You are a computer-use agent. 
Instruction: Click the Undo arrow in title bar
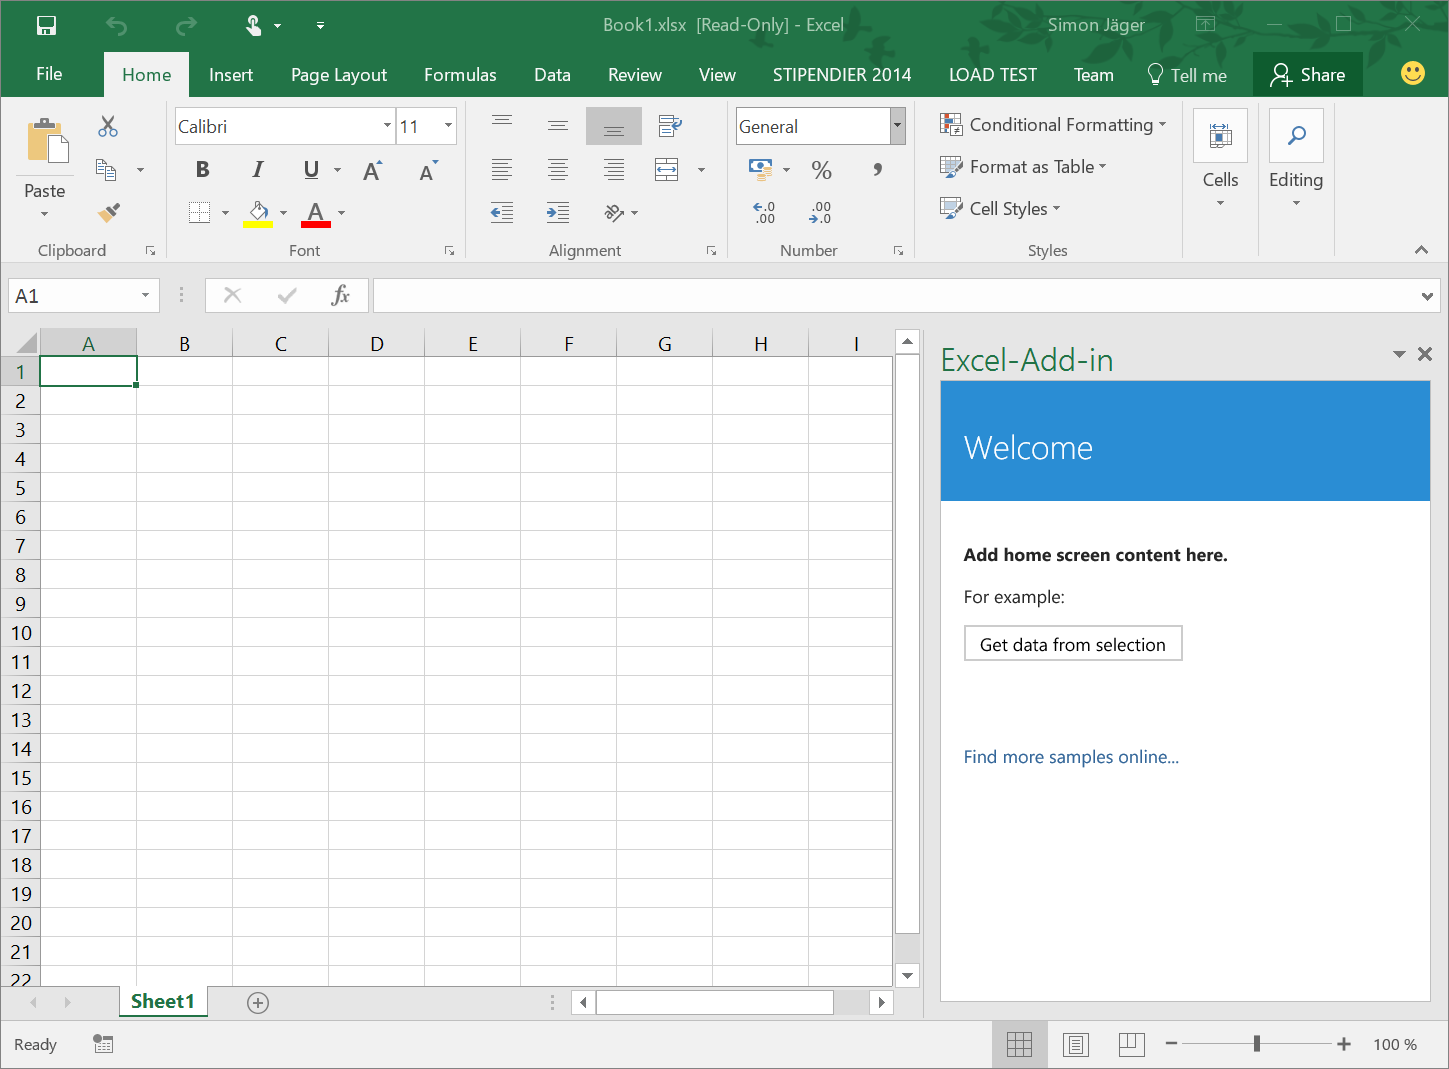(116, 25)
